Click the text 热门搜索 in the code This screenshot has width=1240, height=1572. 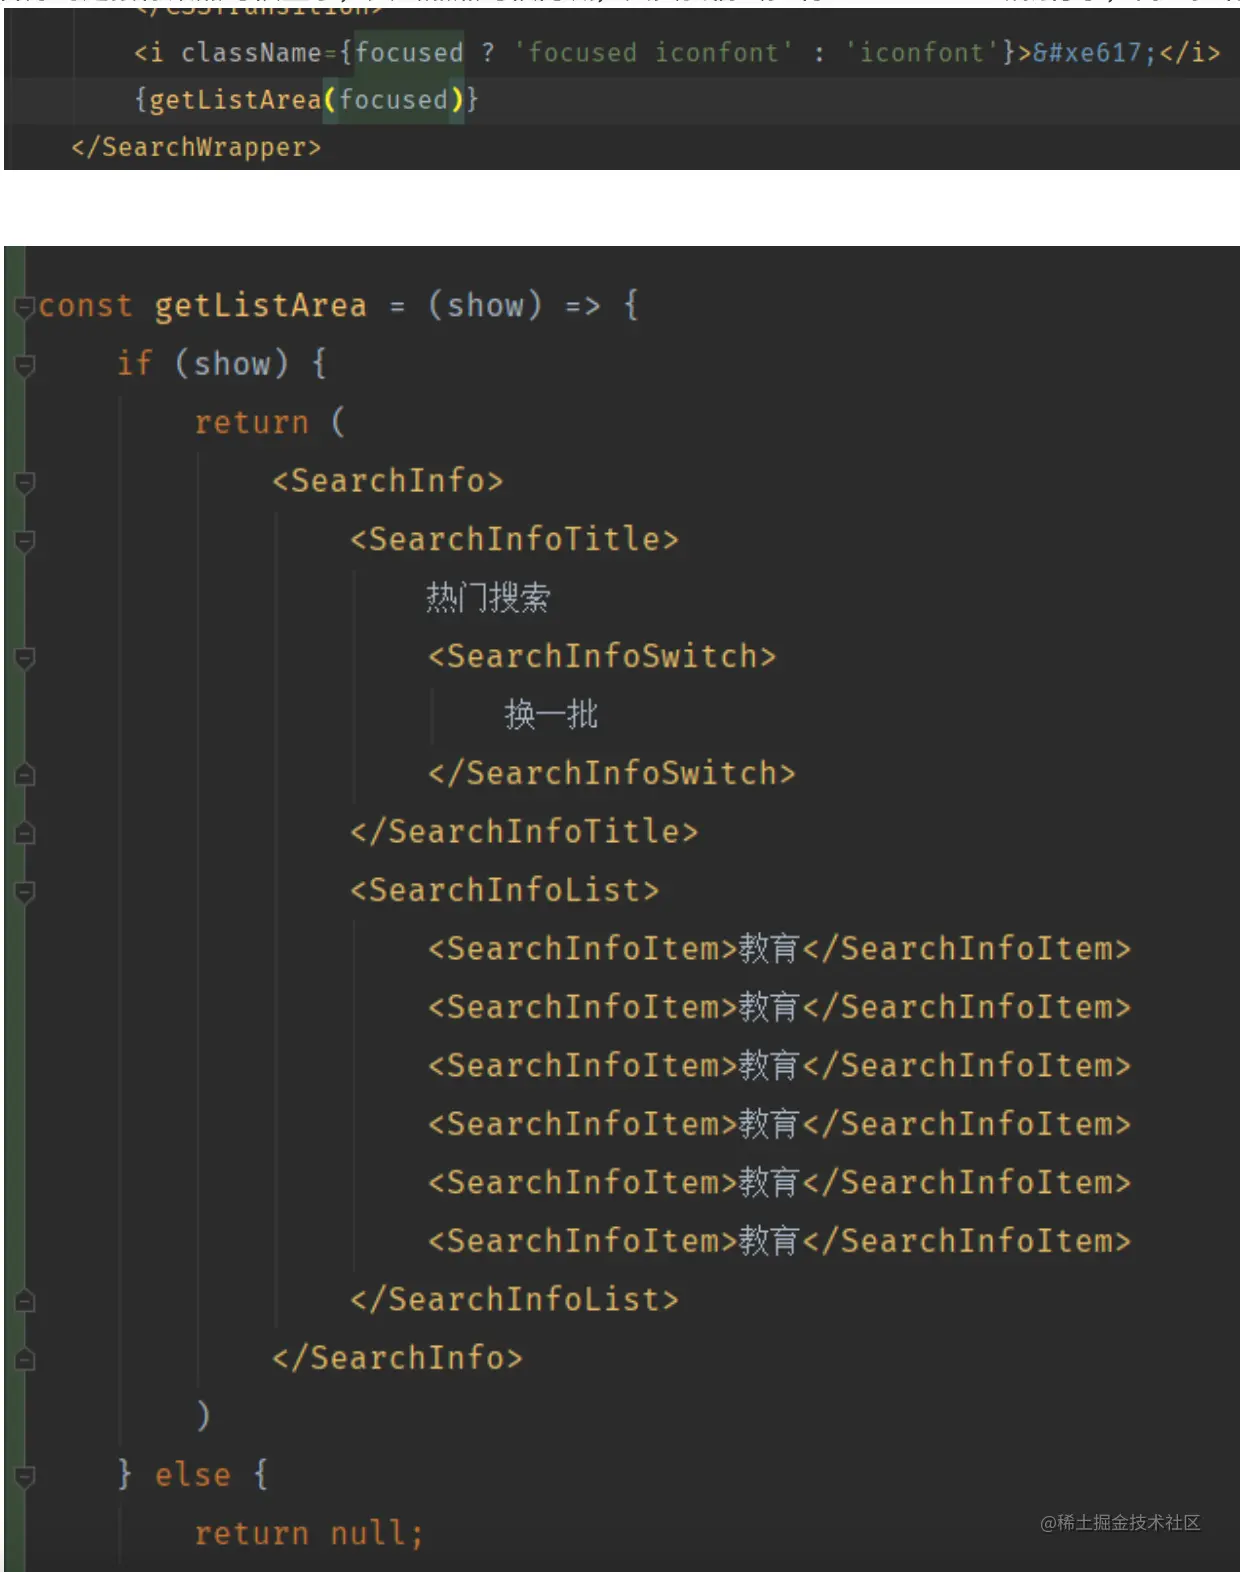point(488,598)
